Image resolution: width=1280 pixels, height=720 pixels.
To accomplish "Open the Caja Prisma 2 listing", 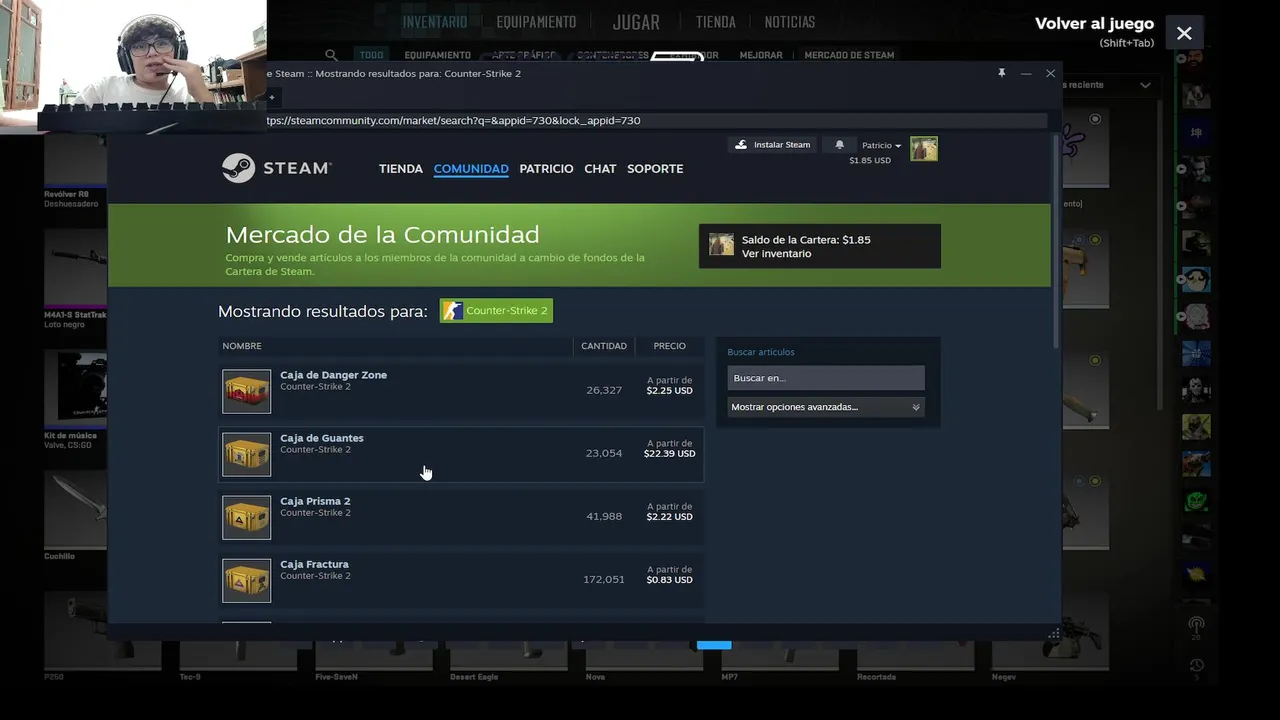I will pos(461,517).
